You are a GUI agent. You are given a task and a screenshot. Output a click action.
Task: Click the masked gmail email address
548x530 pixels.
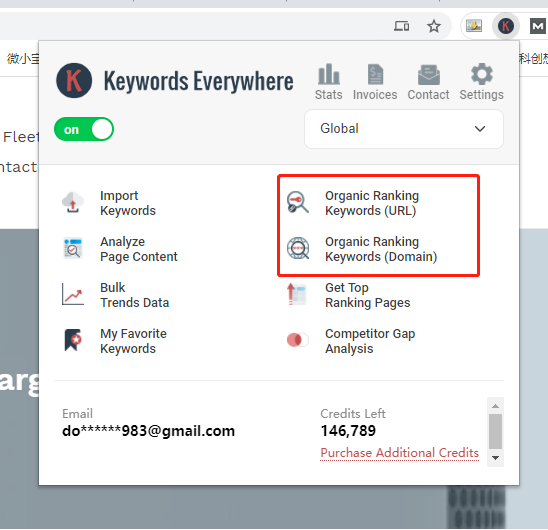(x=148, y=431)
